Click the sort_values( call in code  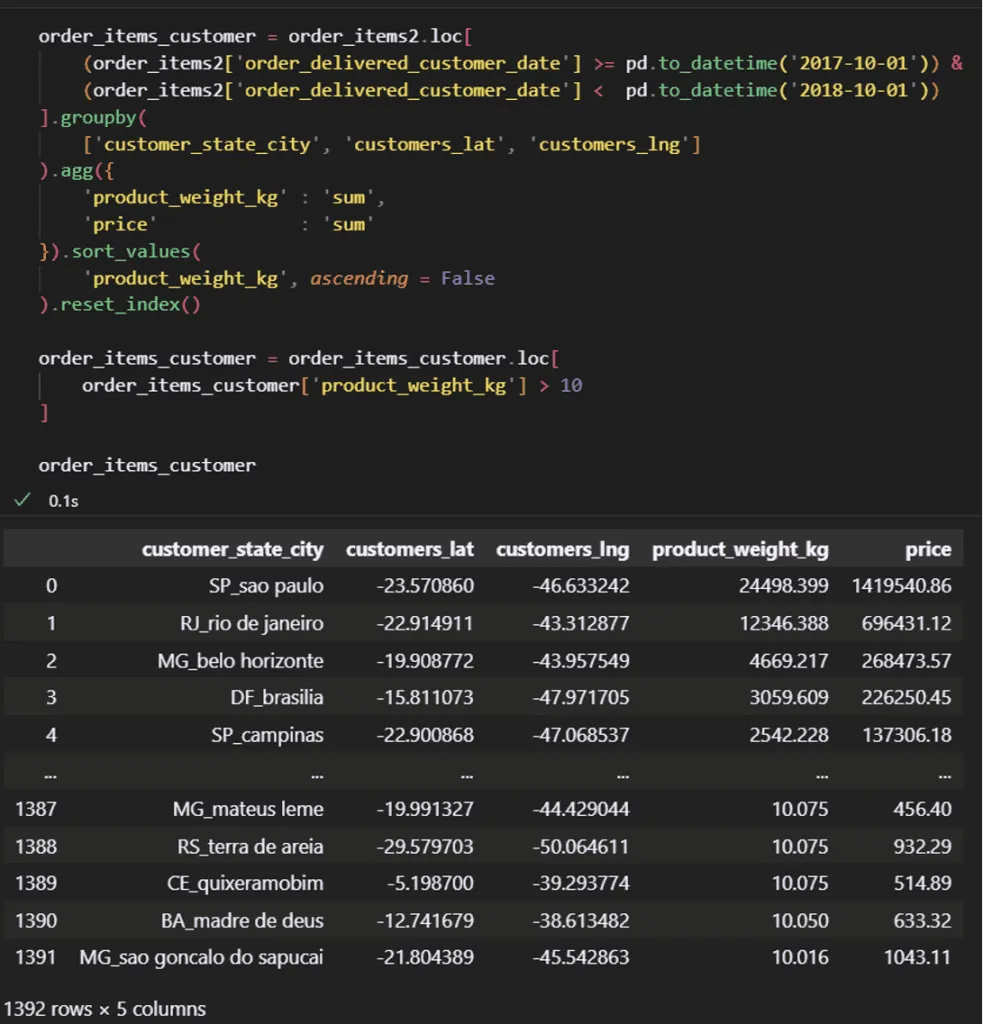(136, 251)
